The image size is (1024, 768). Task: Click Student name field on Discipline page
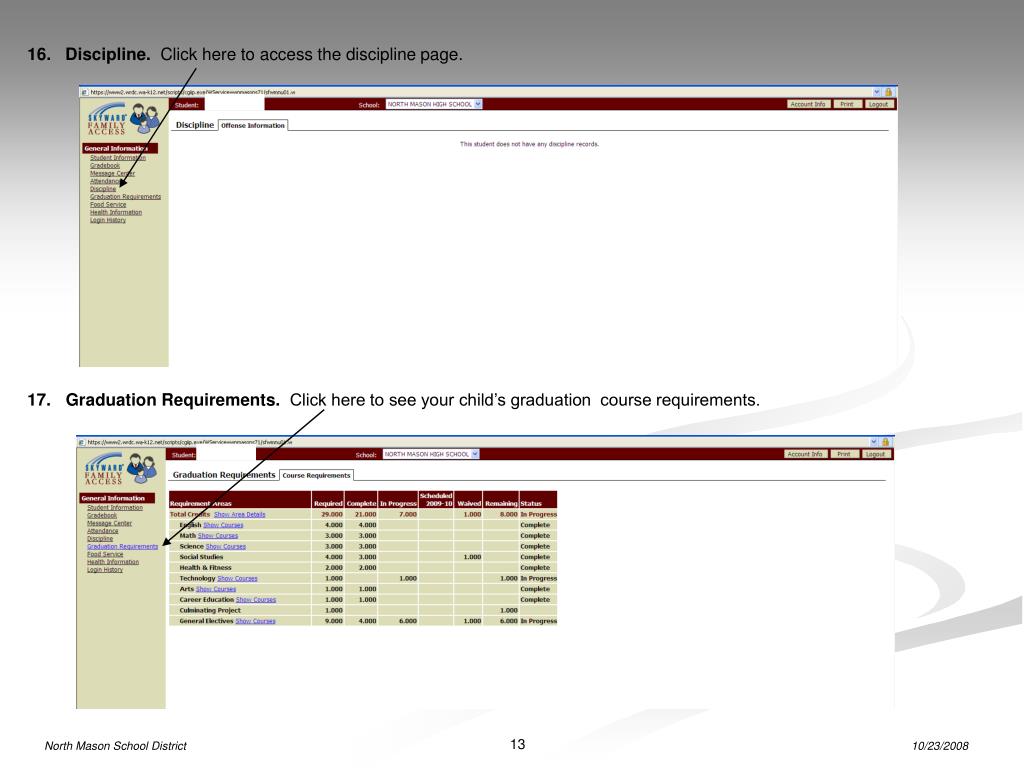coord(234,104)
